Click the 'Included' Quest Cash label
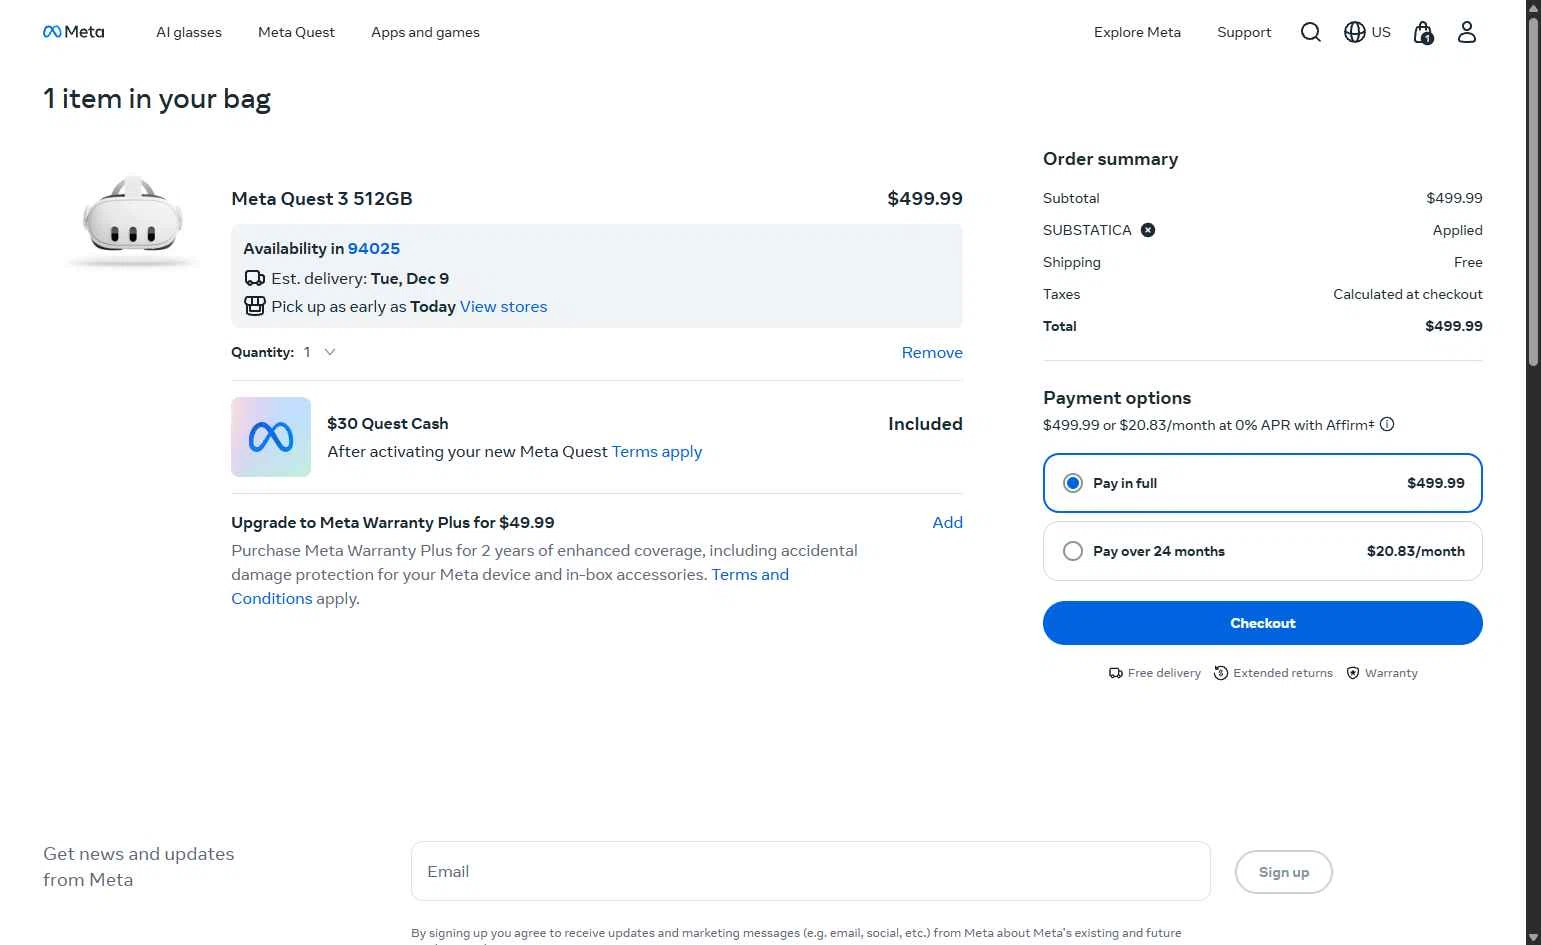Viewport: 1541px width, 945px height. [925, 424]
